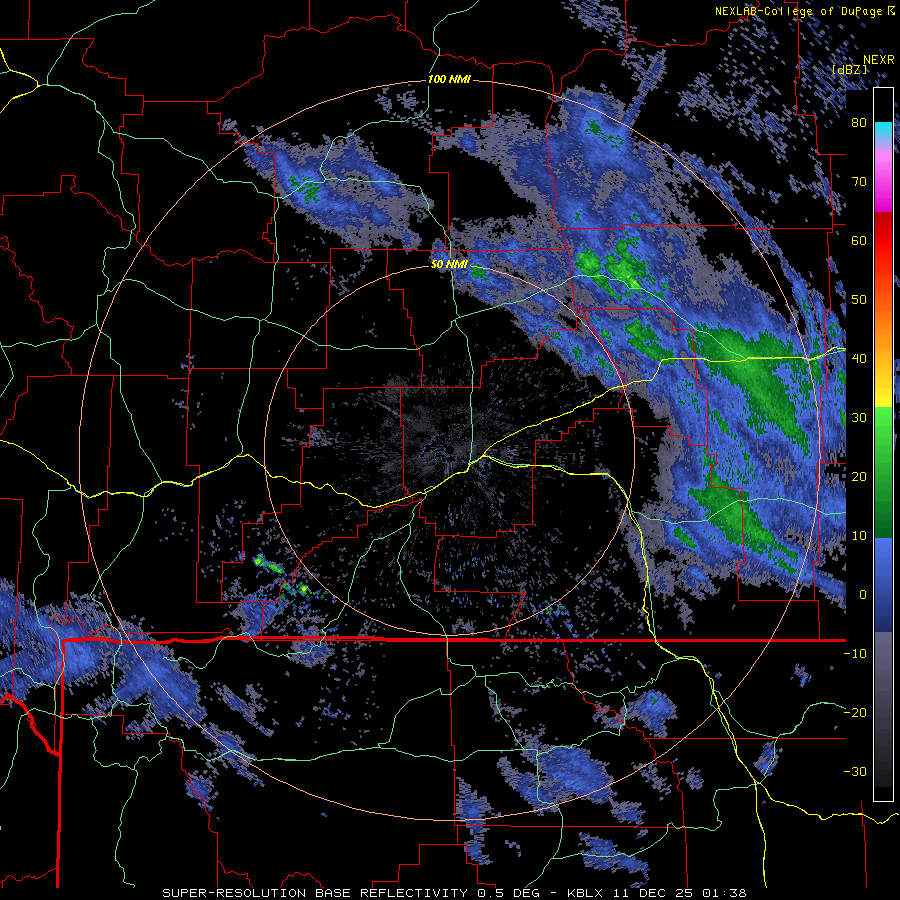Screen dimensions: 900x900
Task: Click the -10 value on the dBZ scale
Action: 855,654
